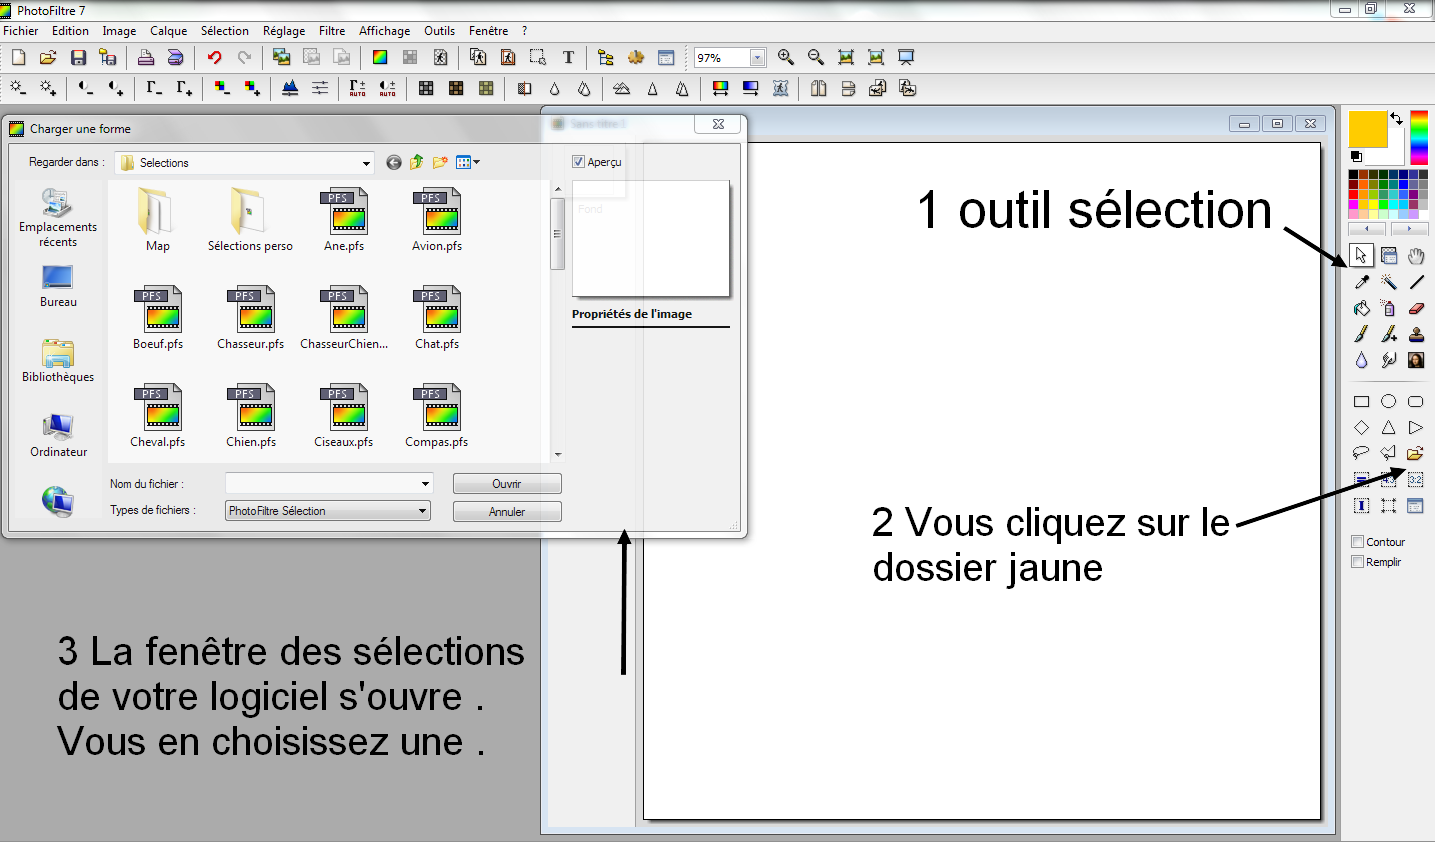Choose the triangle selection shape

tap(1389, 428)
